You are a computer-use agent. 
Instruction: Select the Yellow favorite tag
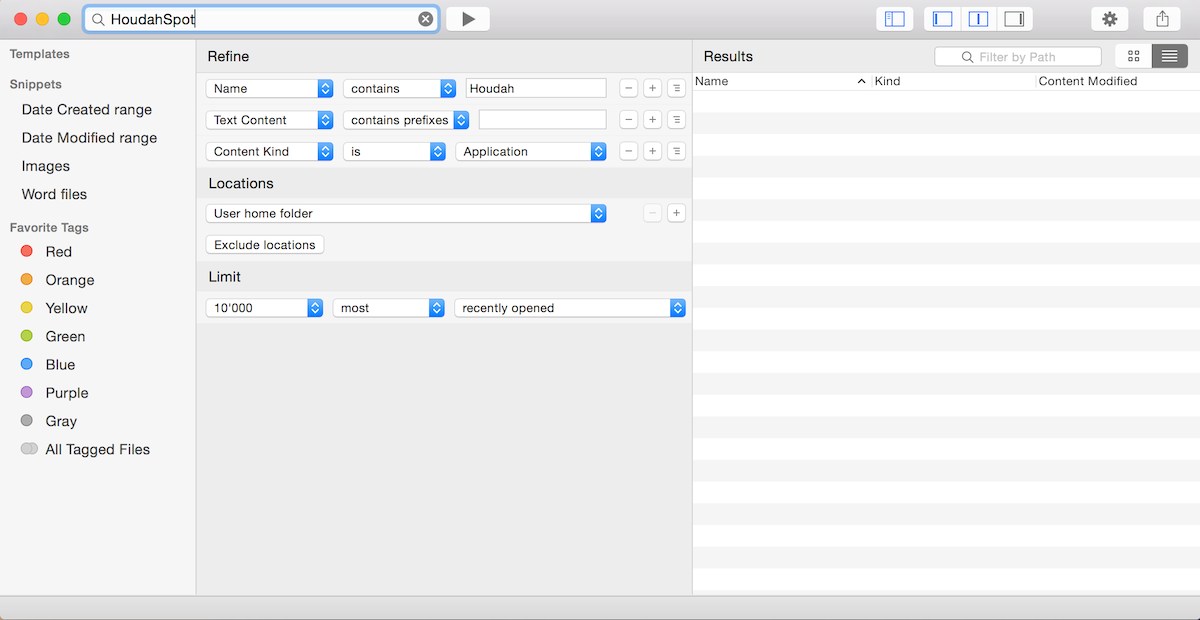pyautogui.click(x=66, y=308)
